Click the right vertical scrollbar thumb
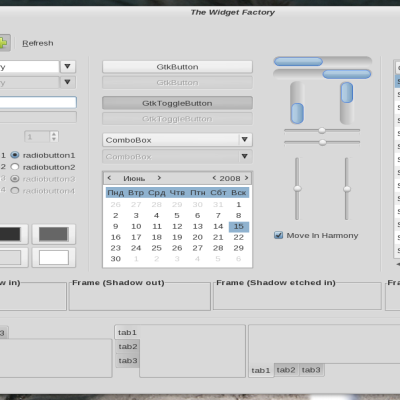This screenshot has height=400, width=400. click(347, 92)
